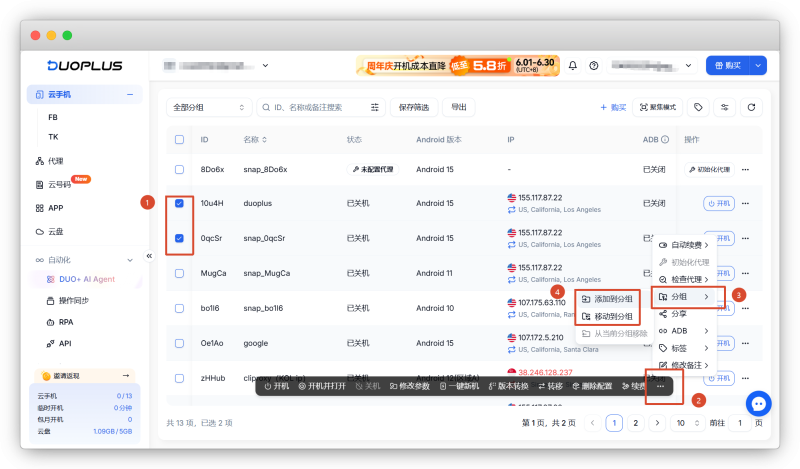Screen dimensions: 800x469
Task: Expand 自动续费 submenu in context menu
Action: click(x=685, y=245)
